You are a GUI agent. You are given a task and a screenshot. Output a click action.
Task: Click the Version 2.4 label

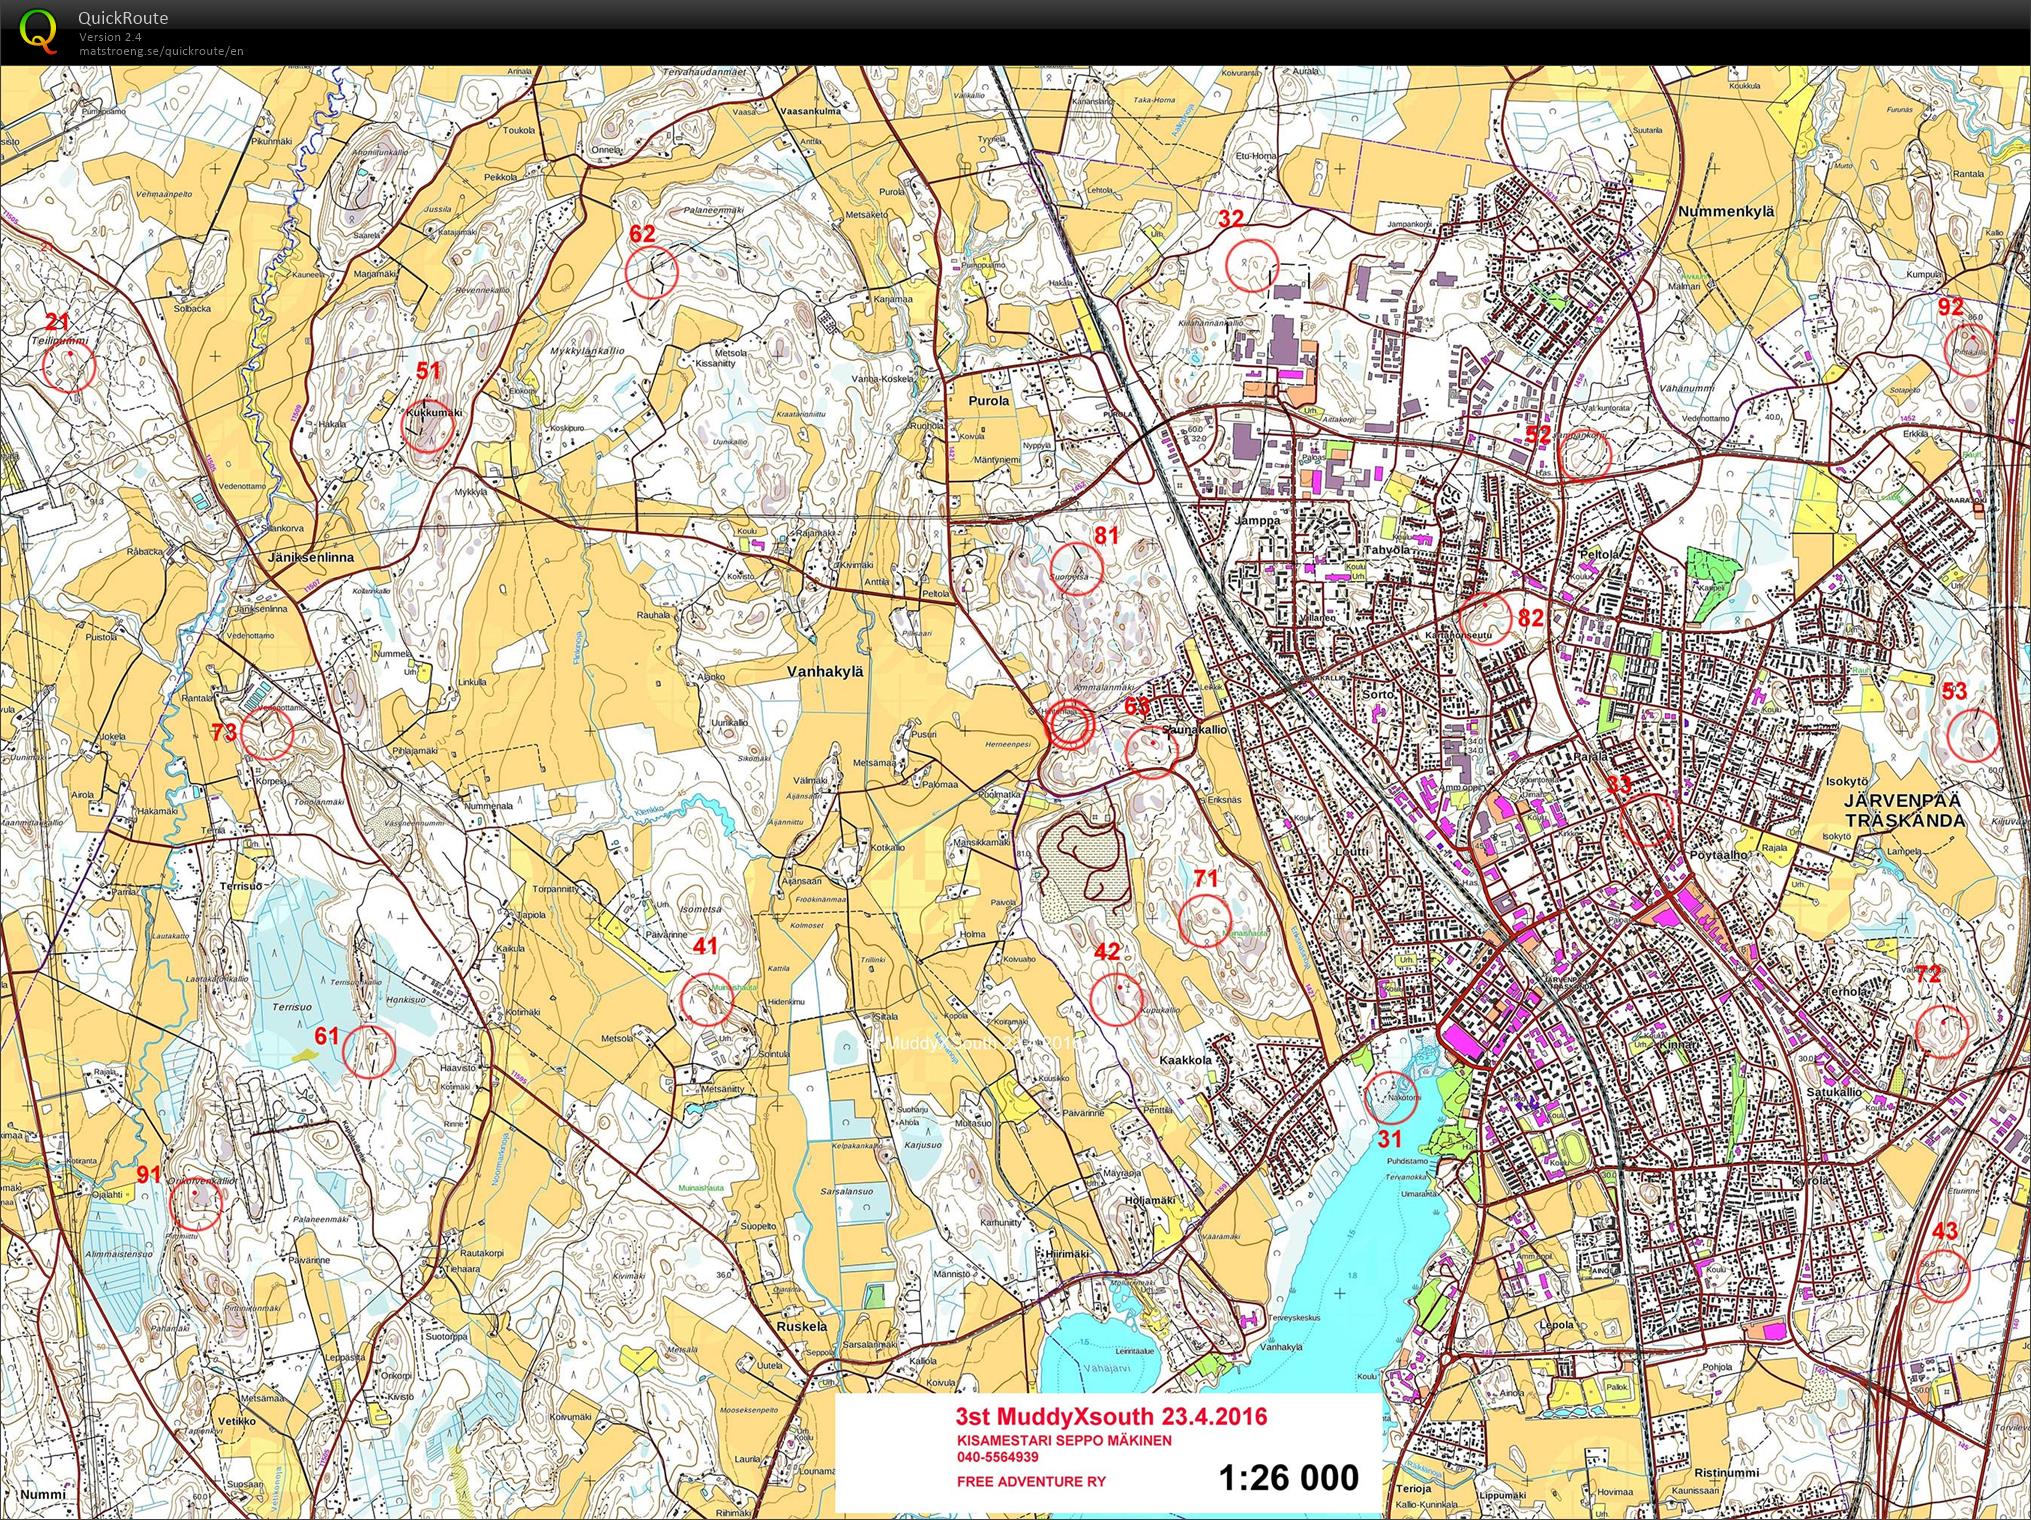point(111,37)
